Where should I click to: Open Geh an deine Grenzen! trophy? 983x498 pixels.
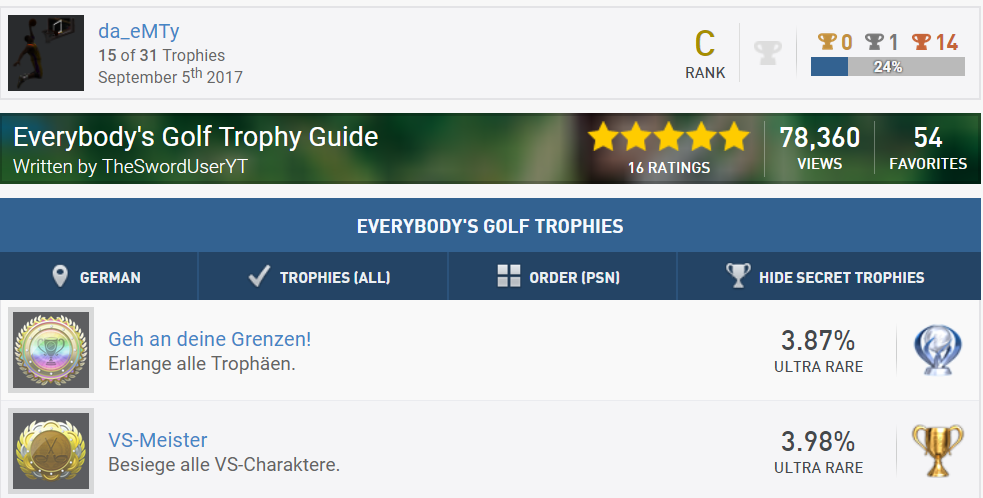tap(210, 339)
